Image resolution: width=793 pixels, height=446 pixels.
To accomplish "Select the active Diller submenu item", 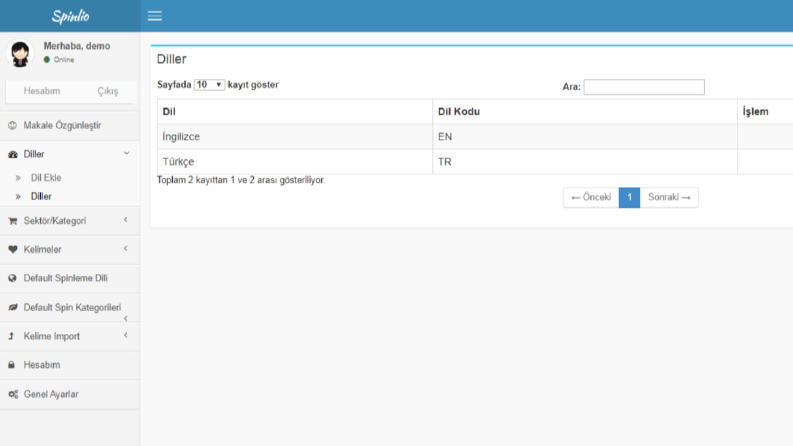I will 41,196.
